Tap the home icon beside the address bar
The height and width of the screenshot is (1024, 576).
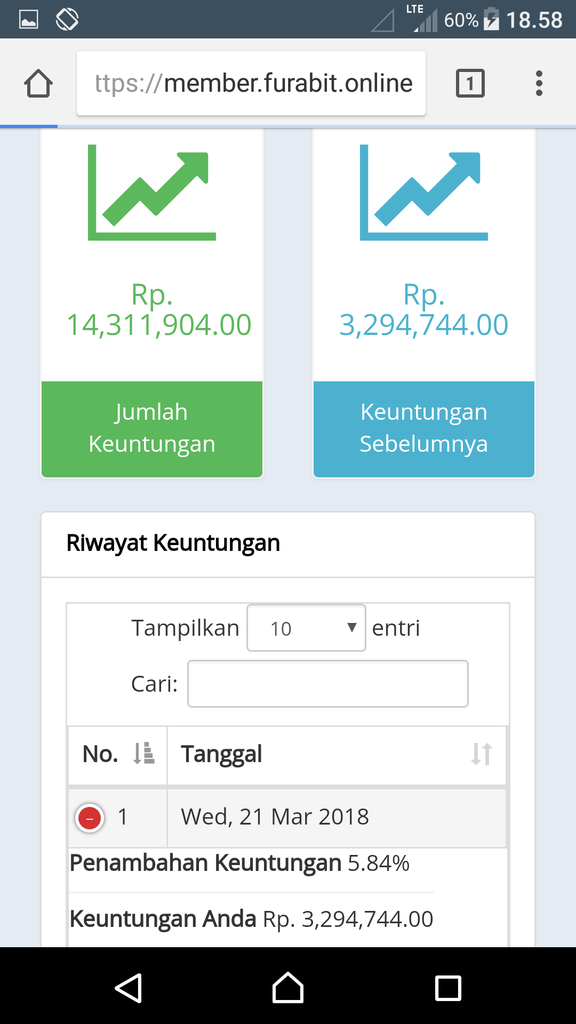pyautogui.click(x=37, y=83)
